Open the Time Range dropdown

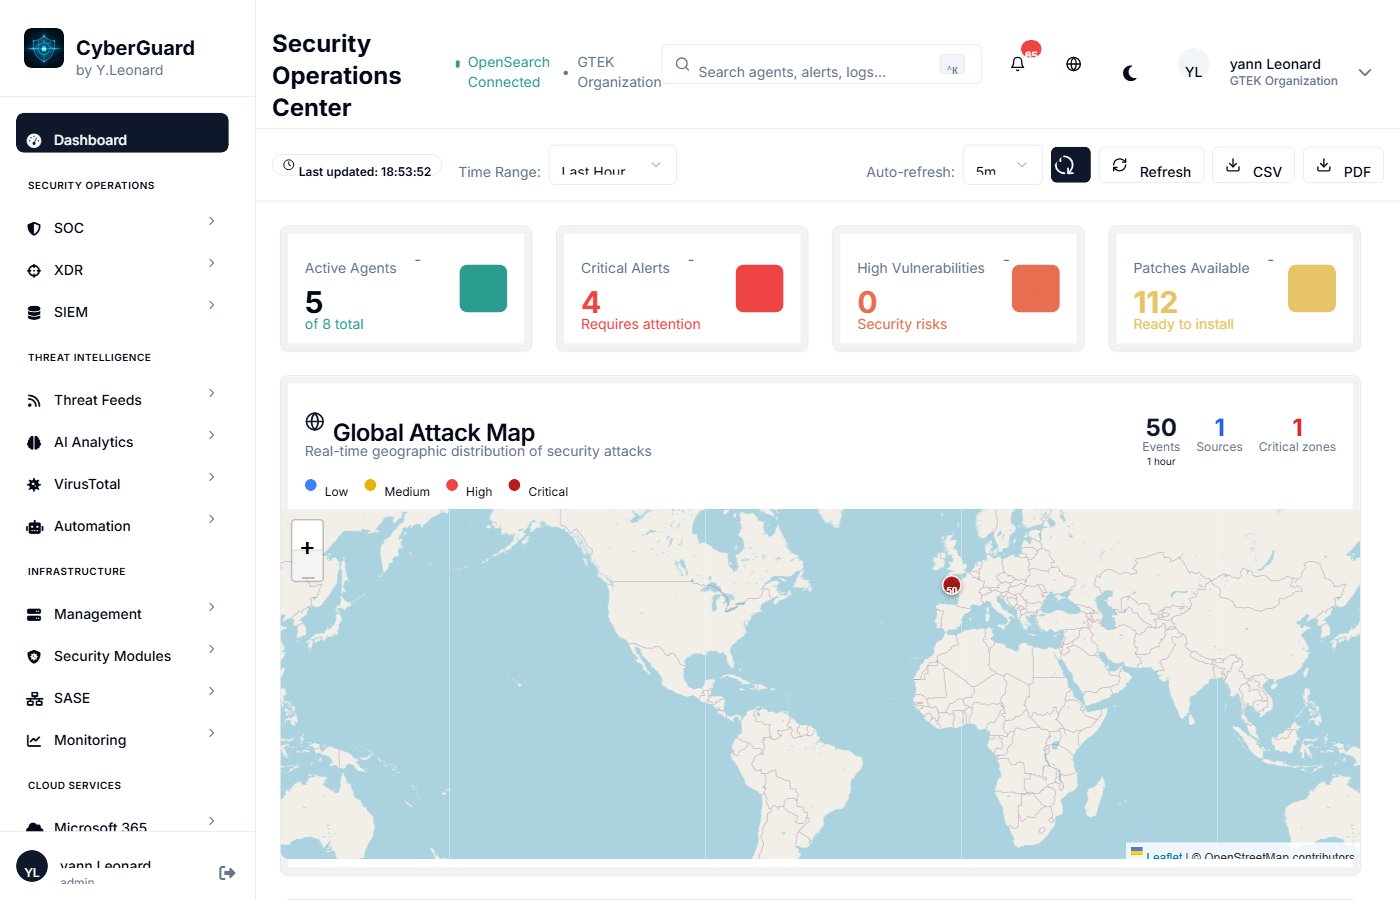coord(612,166)
